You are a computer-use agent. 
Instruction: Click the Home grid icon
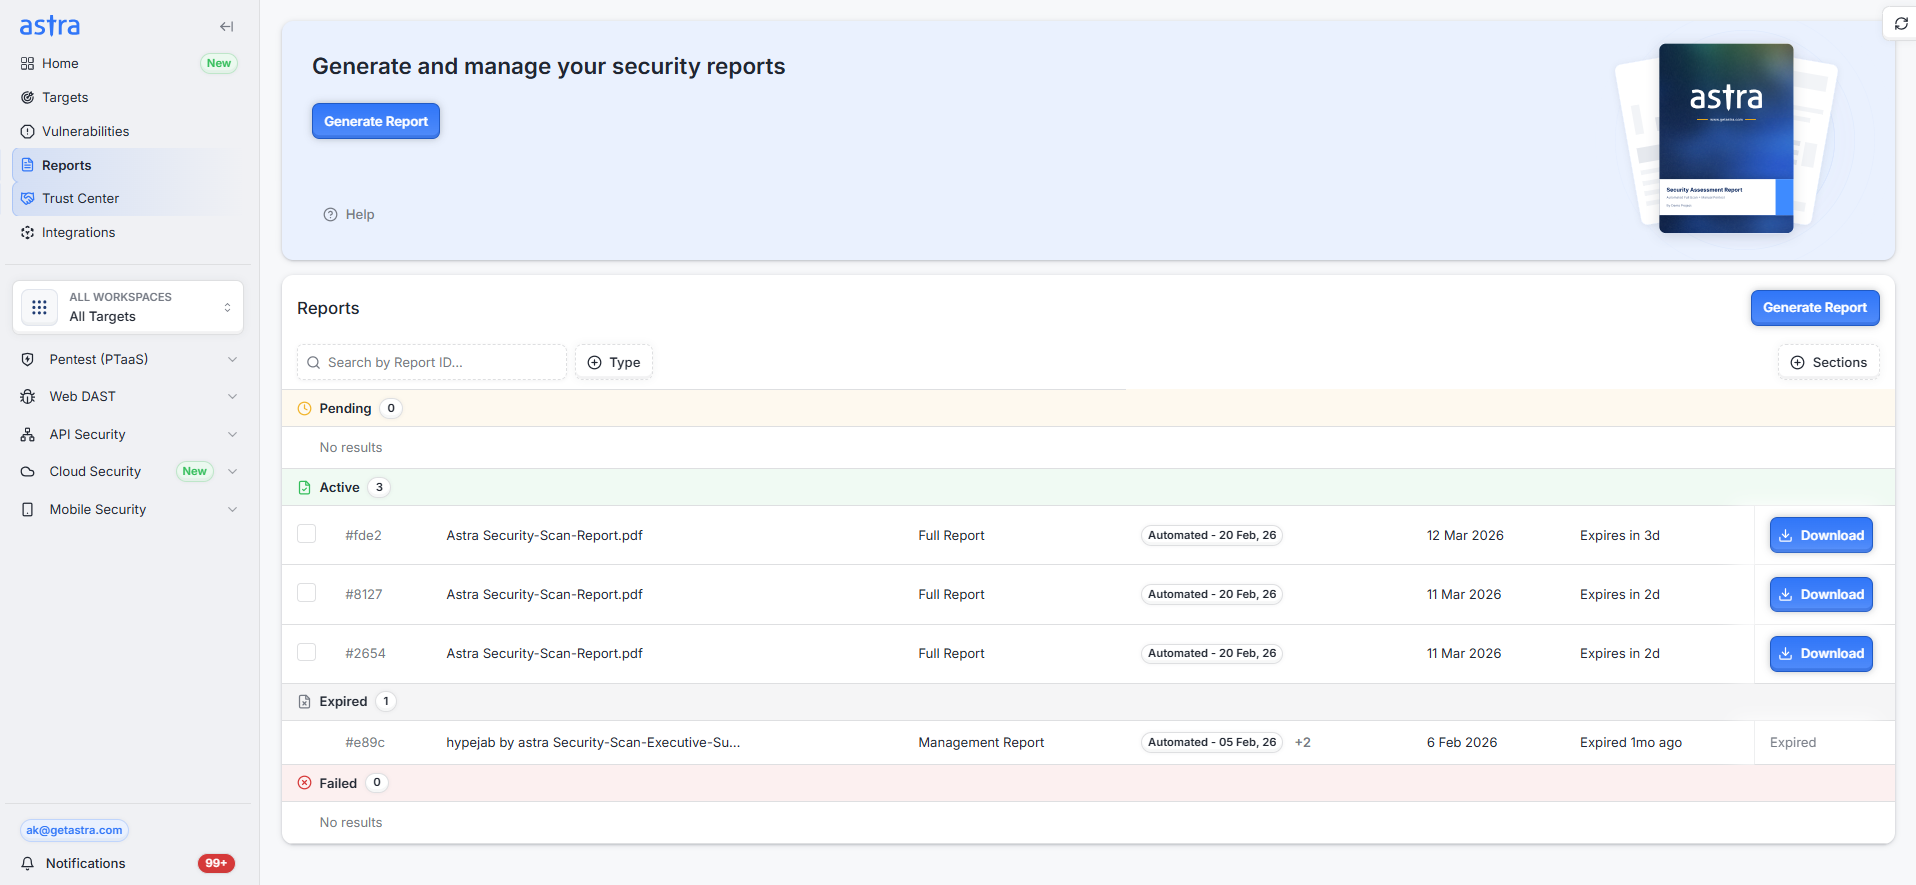pos(27,63)
